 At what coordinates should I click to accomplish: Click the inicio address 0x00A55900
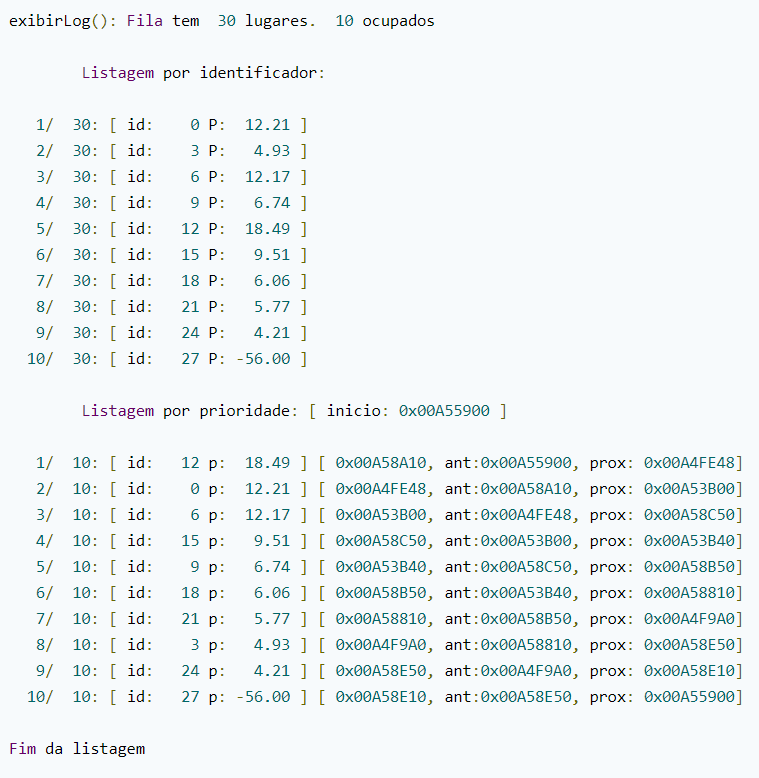444,411
